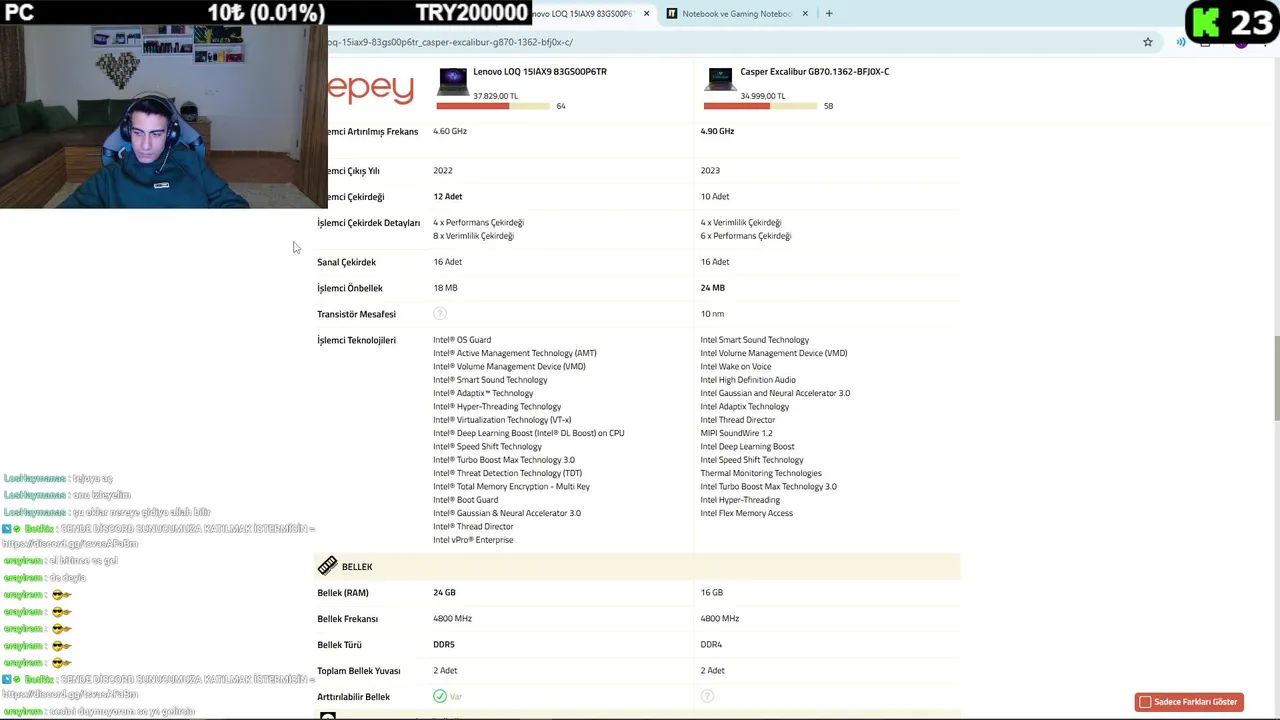Close the Notebook ve Gaming Notebook tab
The width and height of the screenshot is (1280, 720).
click(x=805, y=14)
